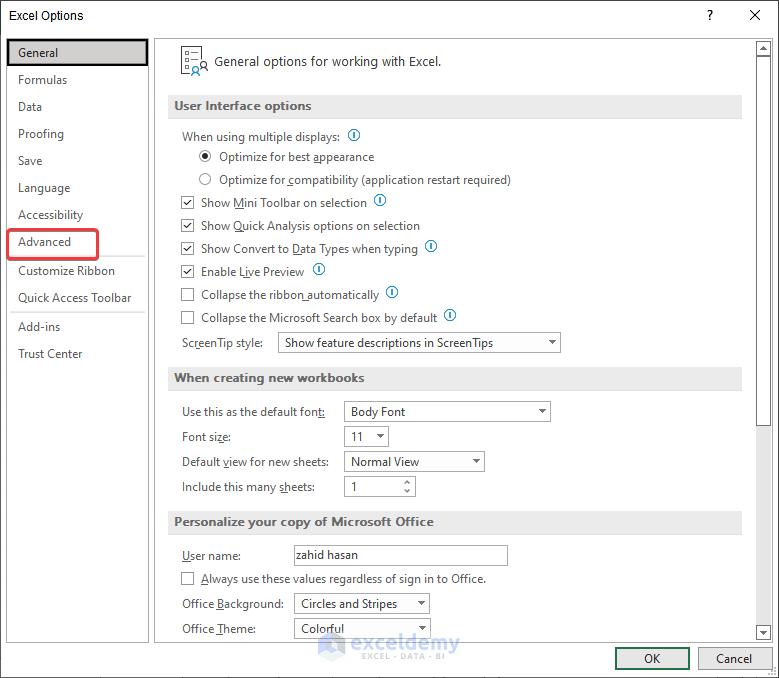The width and height of the screenshot is (779, 678).
Task: Uncheck Show Quick Analysis options on selection
Action: (x=187, y=226)
